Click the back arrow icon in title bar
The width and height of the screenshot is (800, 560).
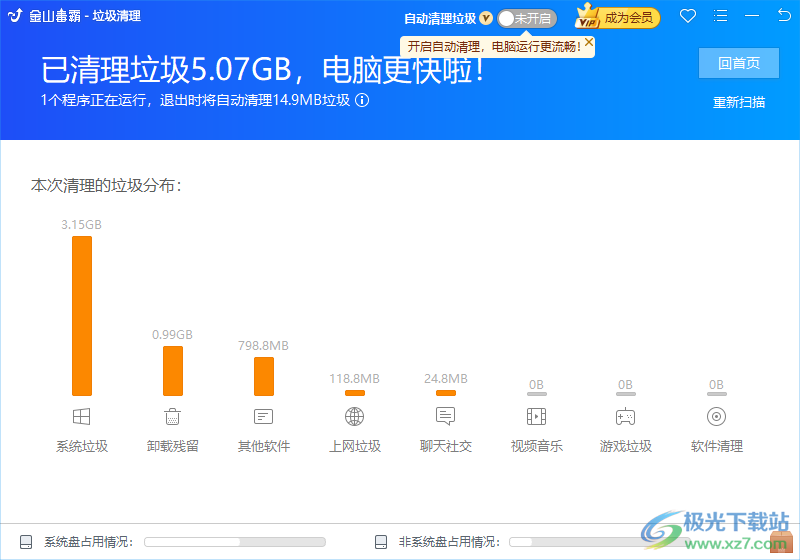[784, 15]
